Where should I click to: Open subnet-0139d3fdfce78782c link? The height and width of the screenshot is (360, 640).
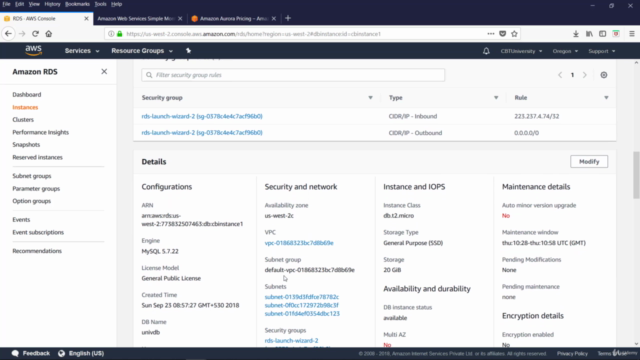click(302, 297)
